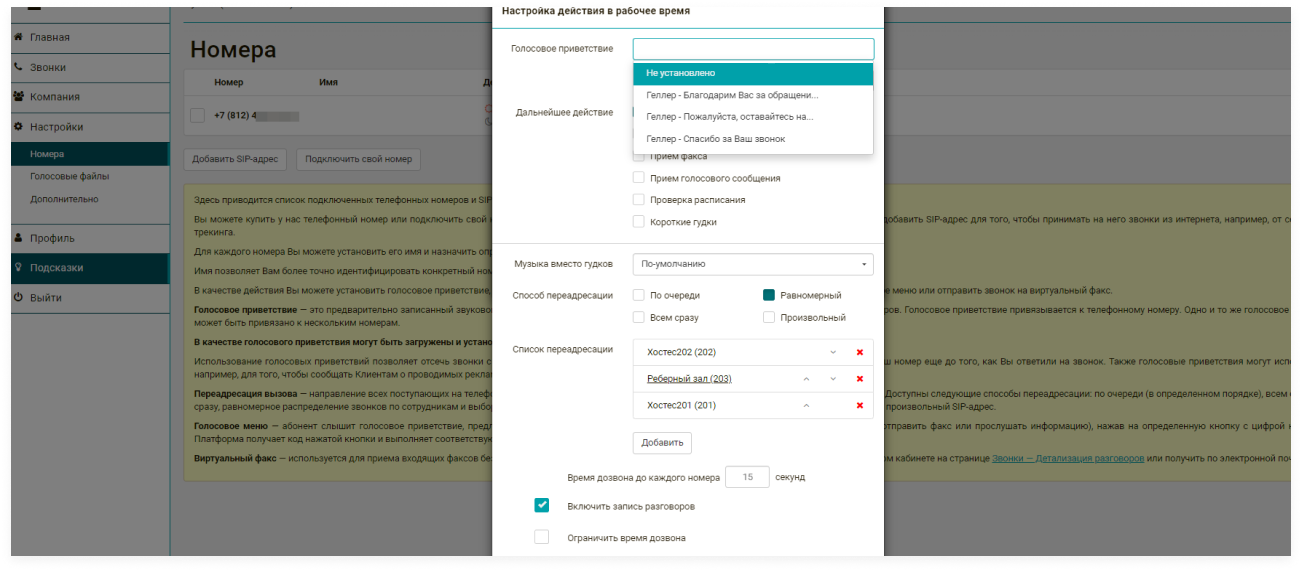
Task: Open the Реберный зал (203) link
Action: point(689,379)
